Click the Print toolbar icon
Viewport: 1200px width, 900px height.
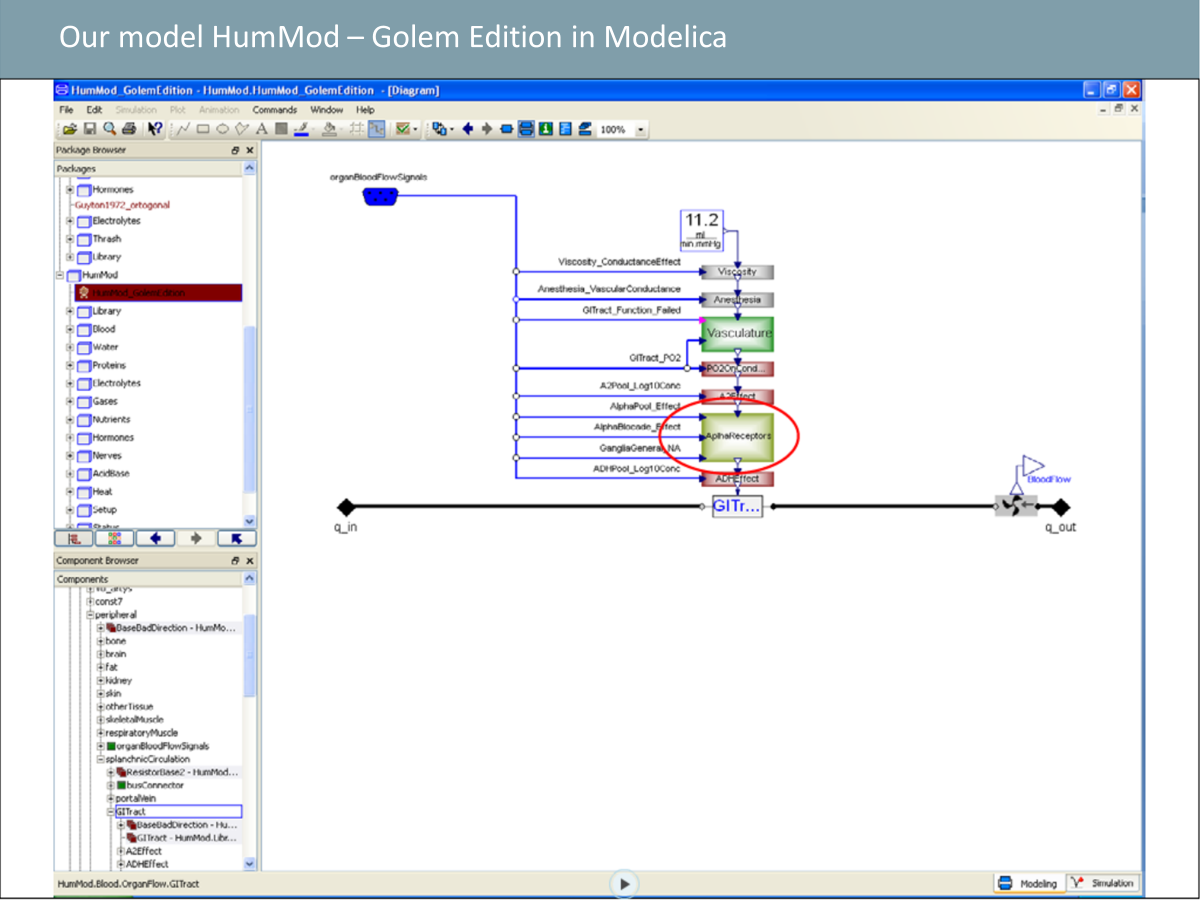[129, 129]
